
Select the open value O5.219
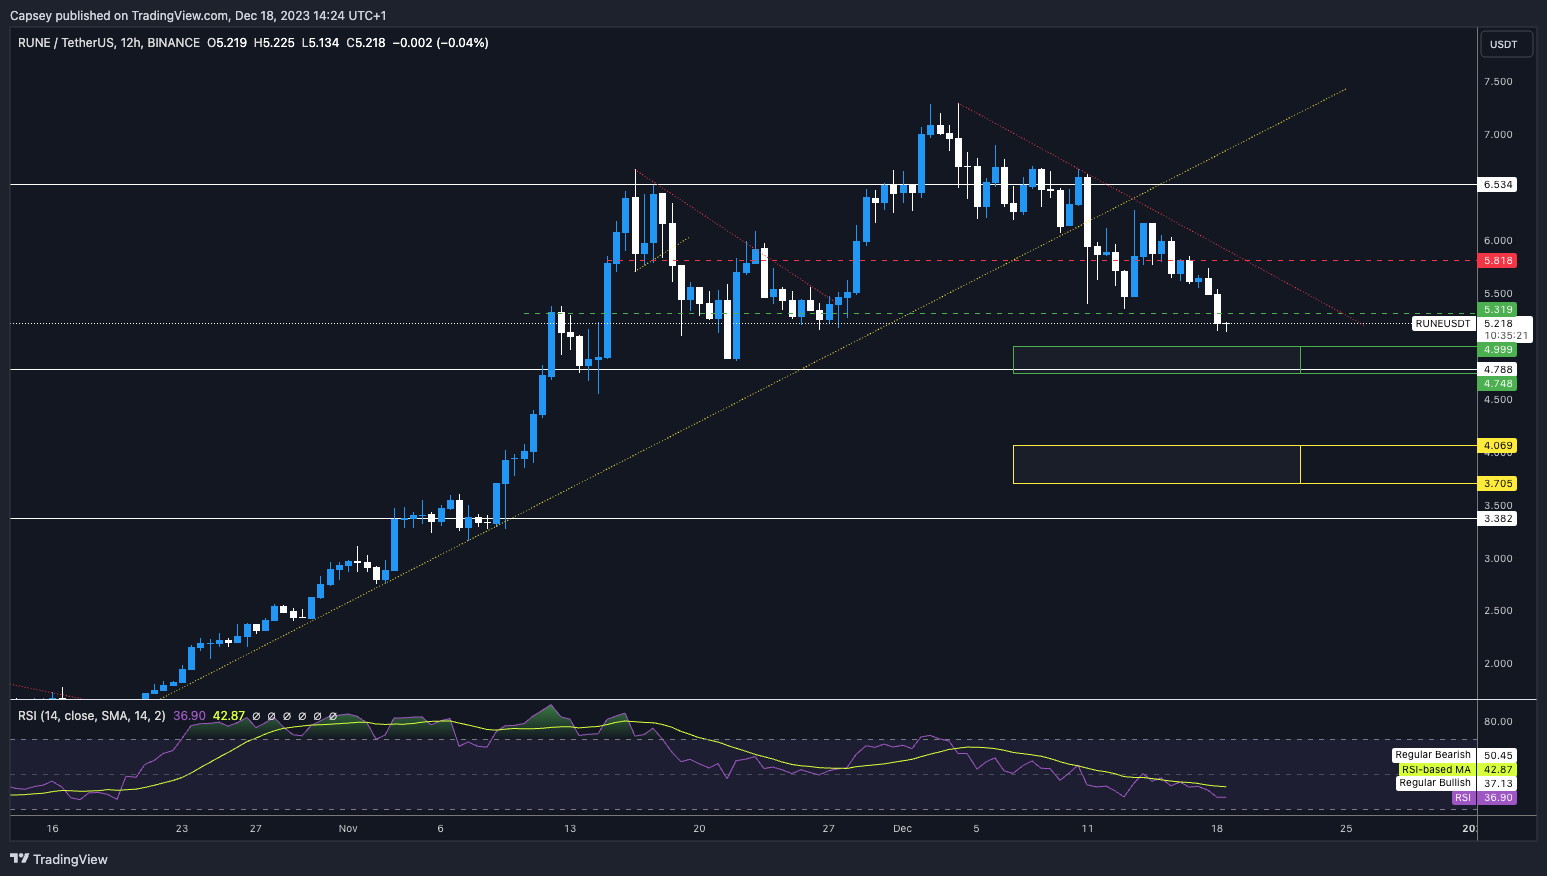(227, 43)
